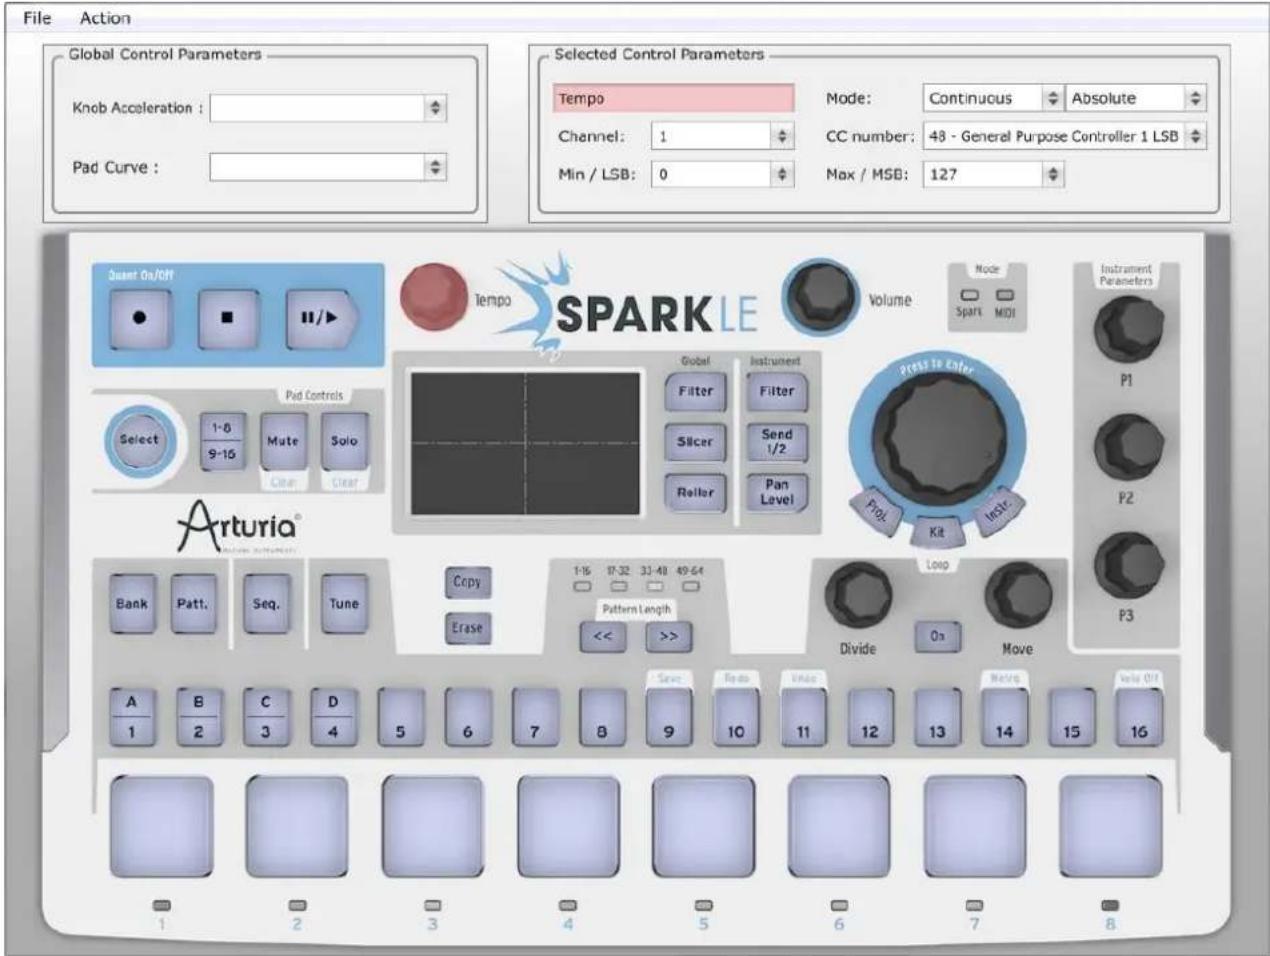This screenshot has height=956, width=1270.
Task: Click the Roller button
Action: click(x=695, y=492)
